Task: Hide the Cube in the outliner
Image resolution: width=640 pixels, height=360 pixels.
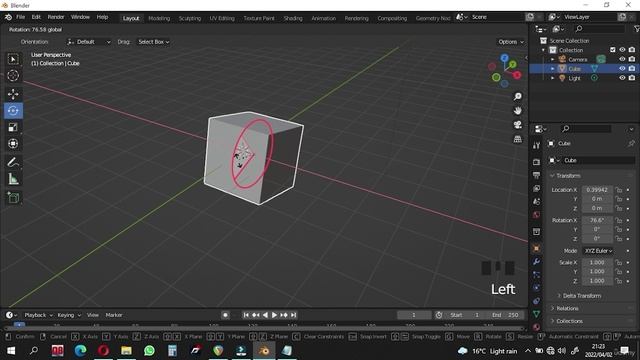Action: tap(622, 69)
